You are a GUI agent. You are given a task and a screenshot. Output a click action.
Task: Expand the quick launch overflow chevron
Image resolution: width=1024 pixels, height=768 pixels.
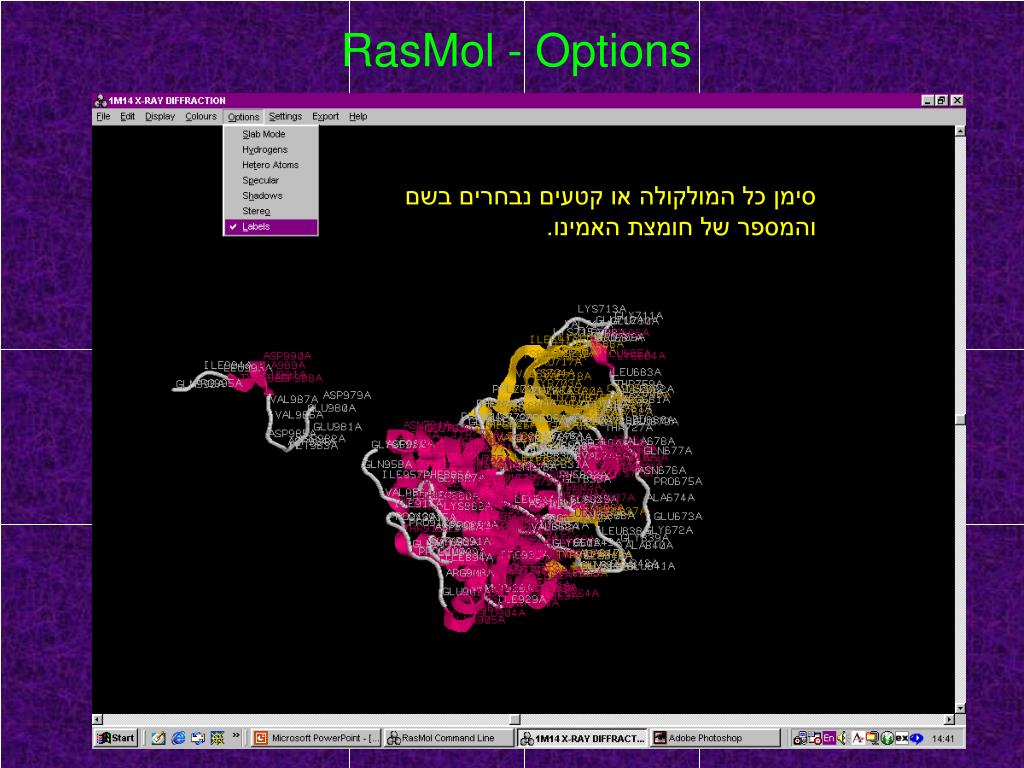click(236, 735)
